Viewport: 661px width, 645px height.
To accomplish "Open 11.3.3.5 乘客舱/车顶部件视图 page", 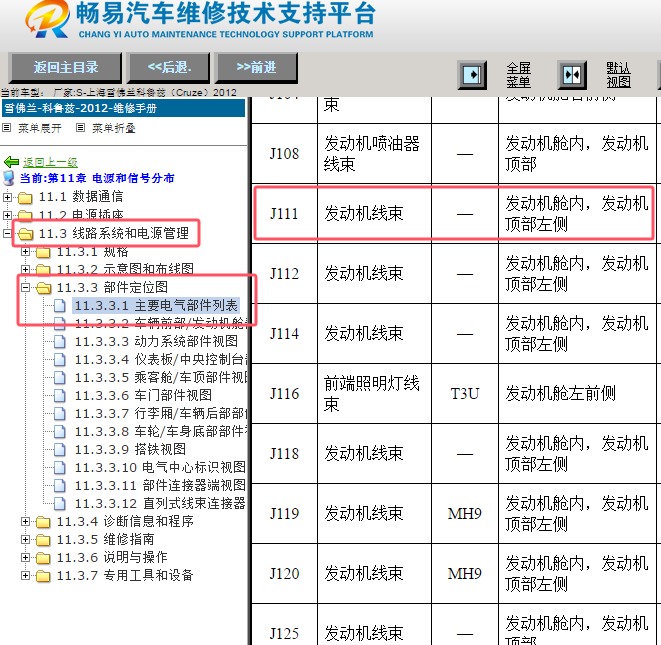I will tap(161, 377).
